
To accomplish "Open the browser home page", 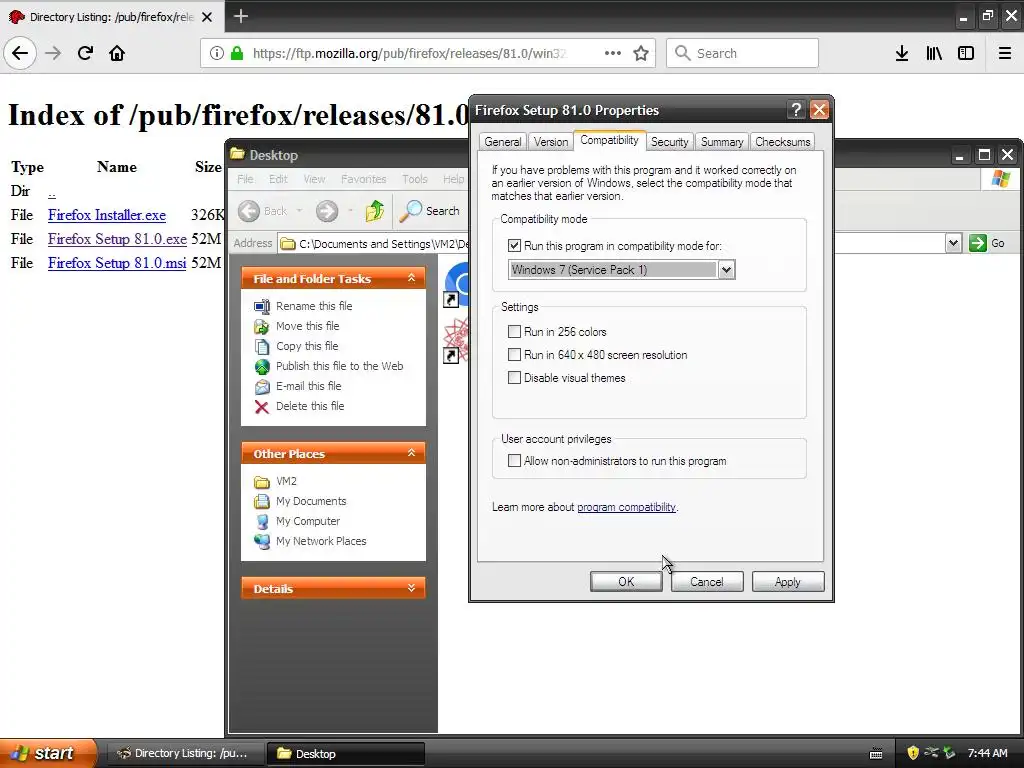I will [x=117, y=53].
